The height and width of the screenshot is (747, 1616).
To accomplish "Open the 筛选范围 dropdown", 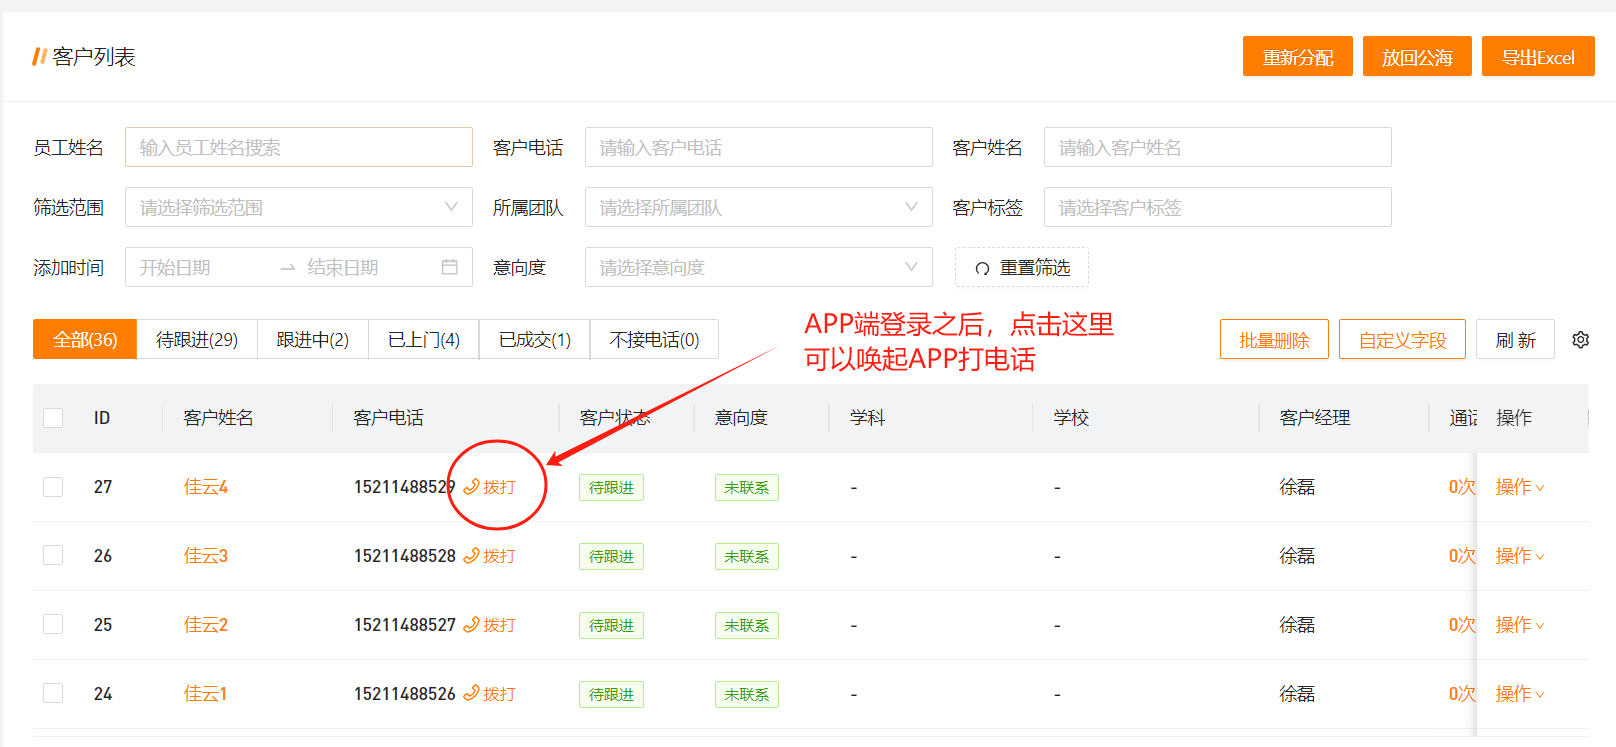I will tap(299, 207).
